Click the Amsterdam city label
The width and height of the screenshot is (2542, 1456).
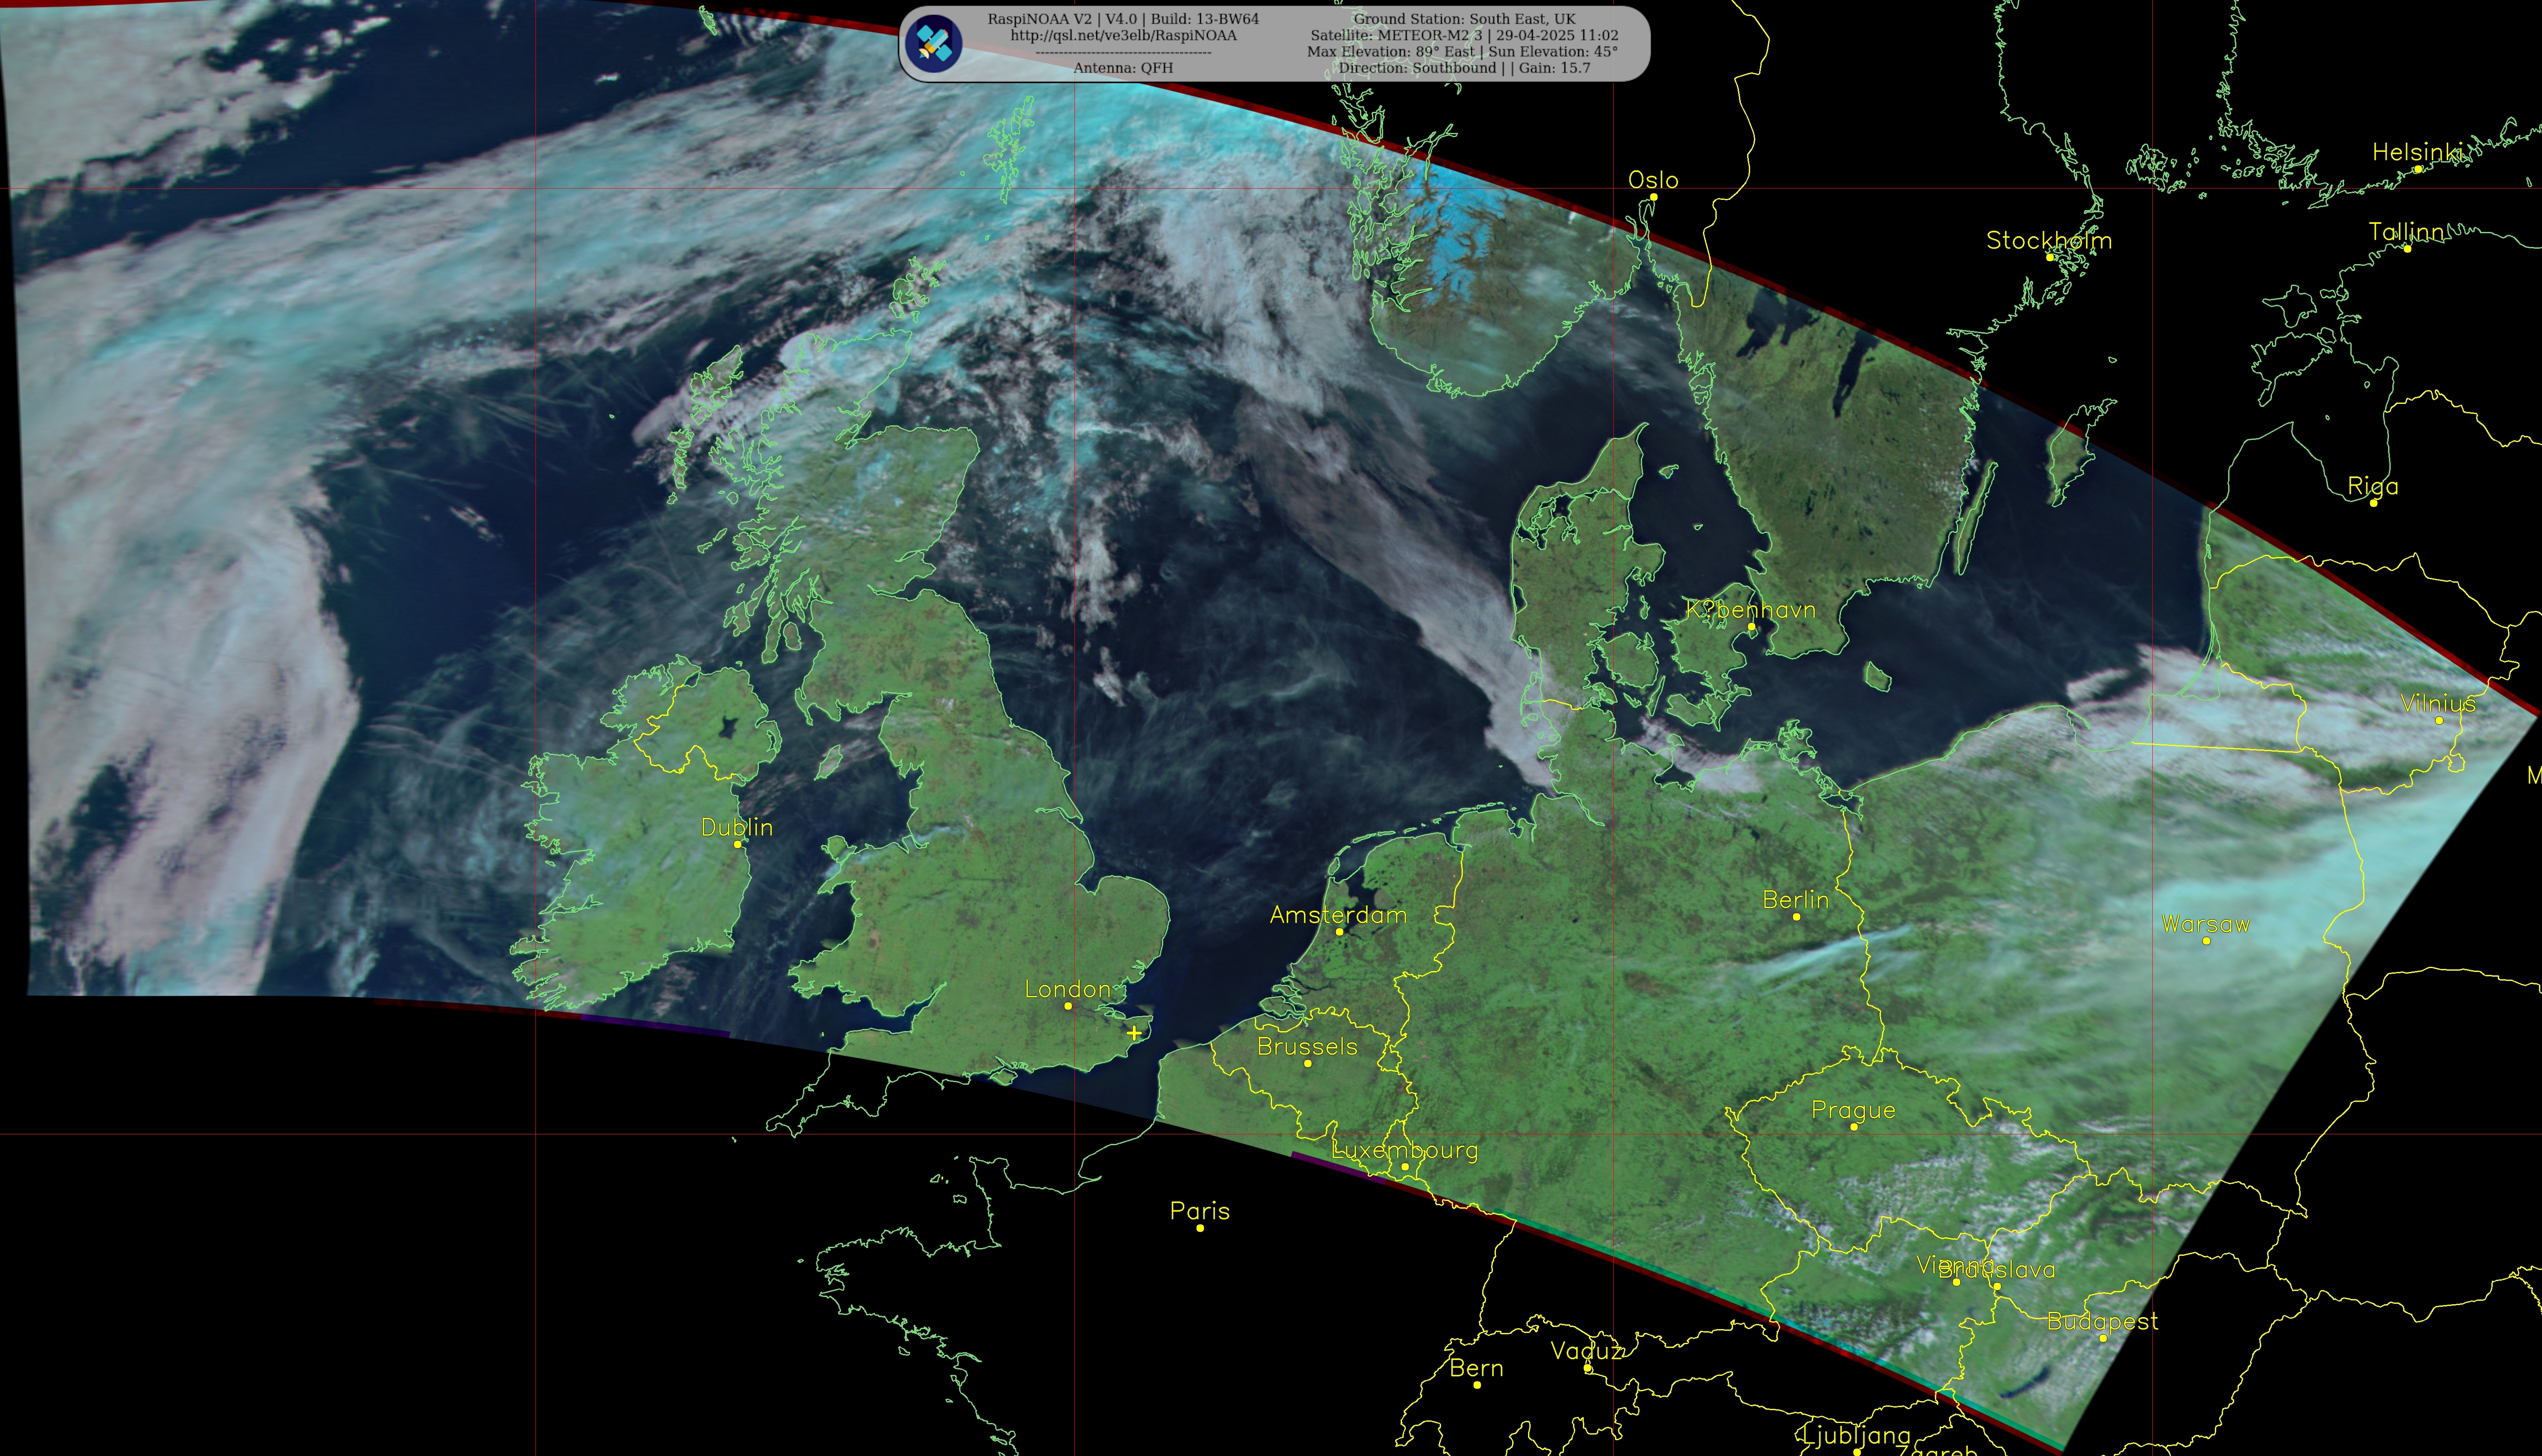[1338, 915]
